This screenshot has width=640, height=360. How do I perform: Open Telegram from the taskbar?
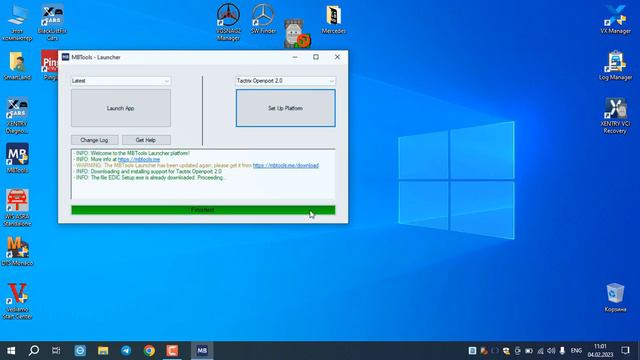(126, 350)
